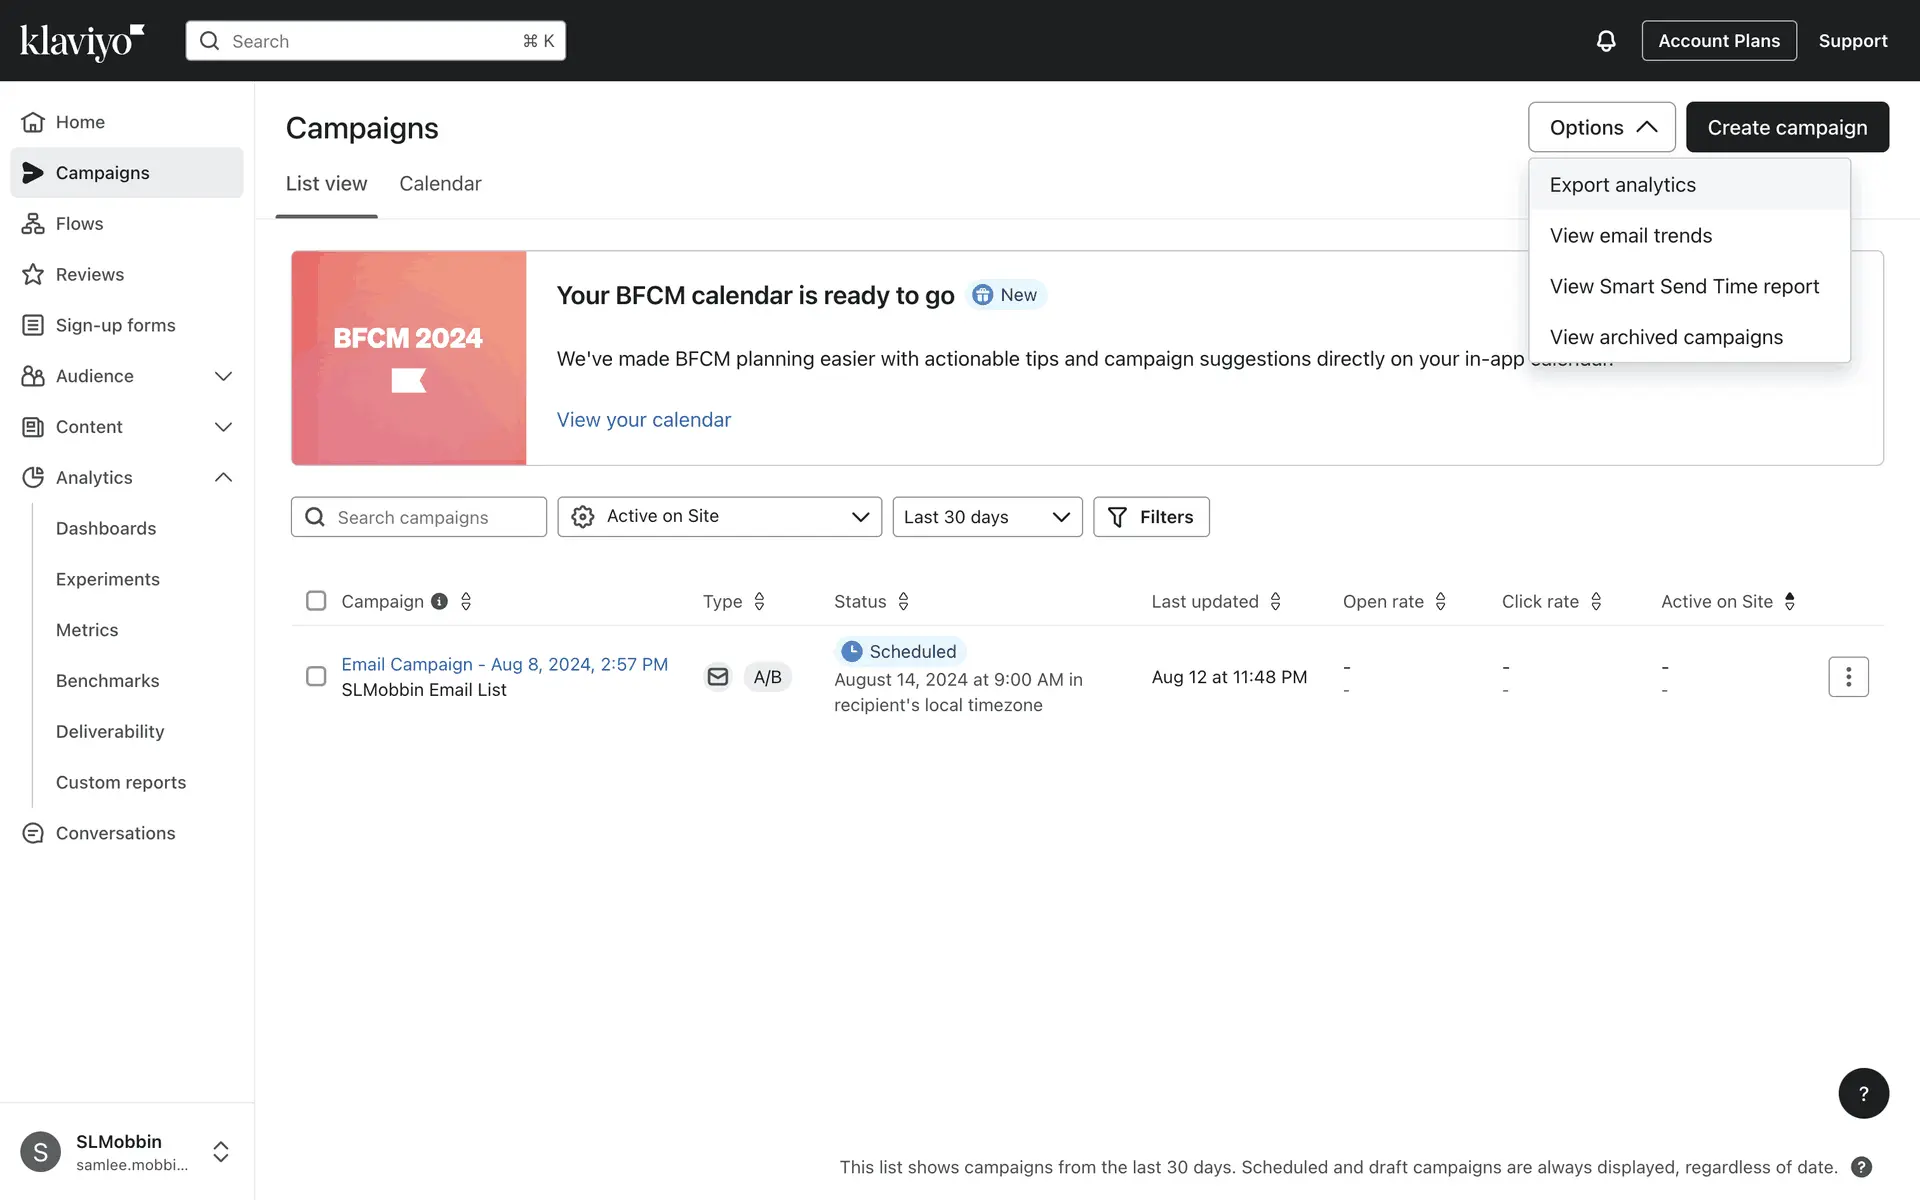Expand the Audience sidebar section

[x=223, y=376]
